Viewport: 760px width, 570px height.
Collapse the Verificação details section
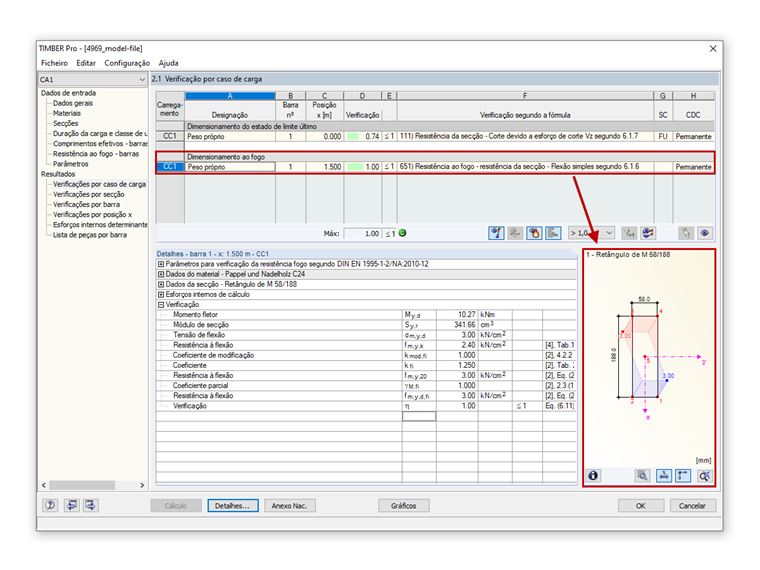[160, 305]
